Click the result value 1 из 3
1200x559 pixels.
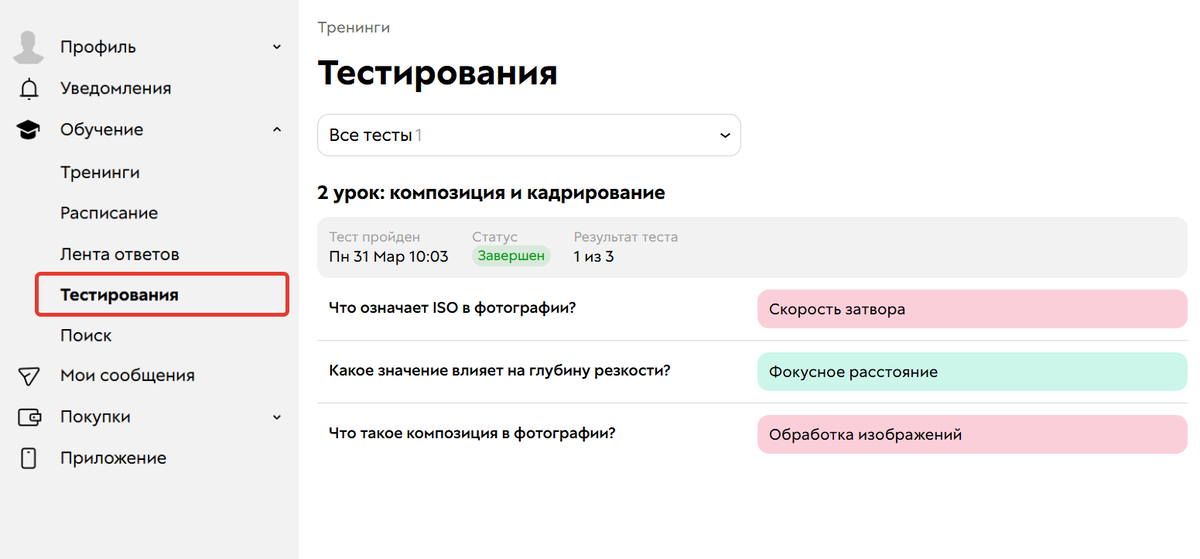594,256
